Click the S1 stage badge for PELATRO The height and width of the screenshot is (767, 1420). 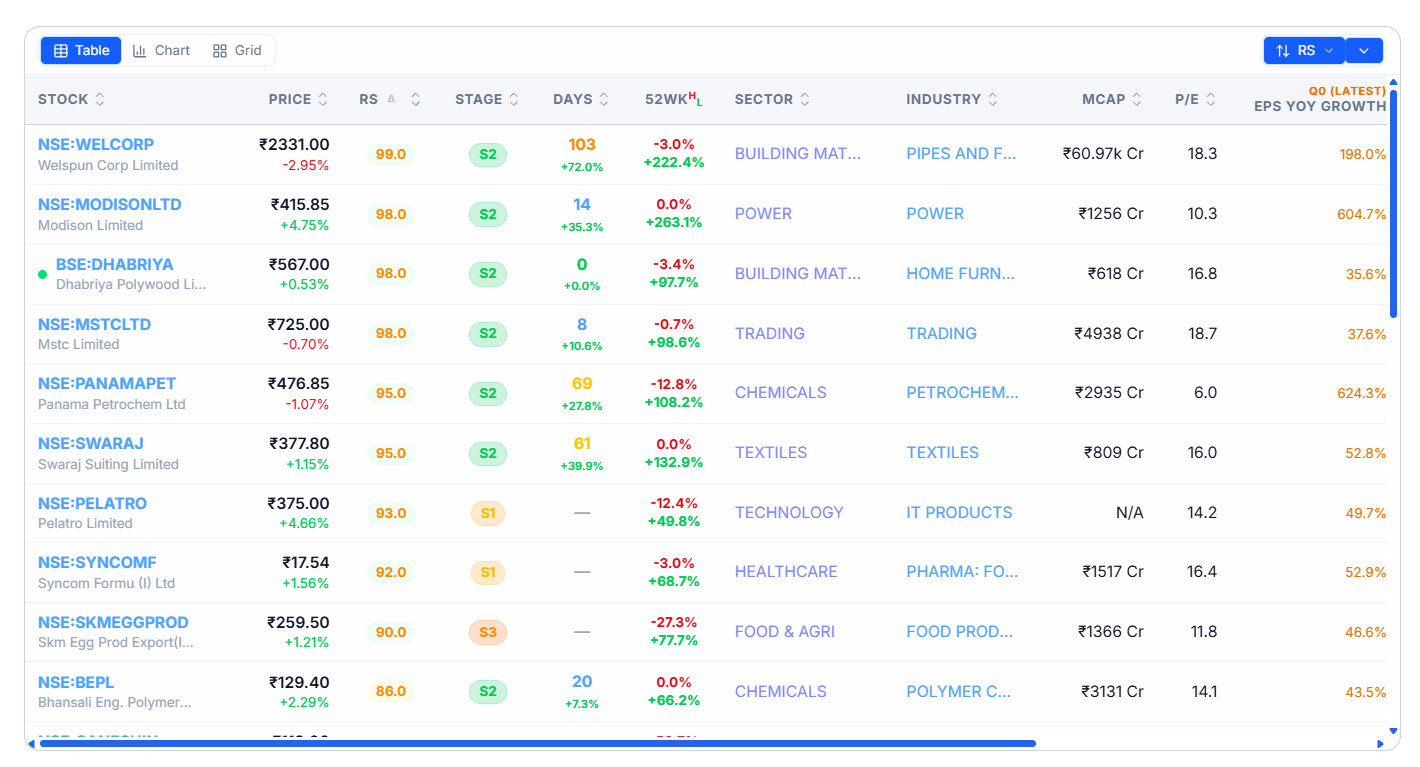pos(488,513)
